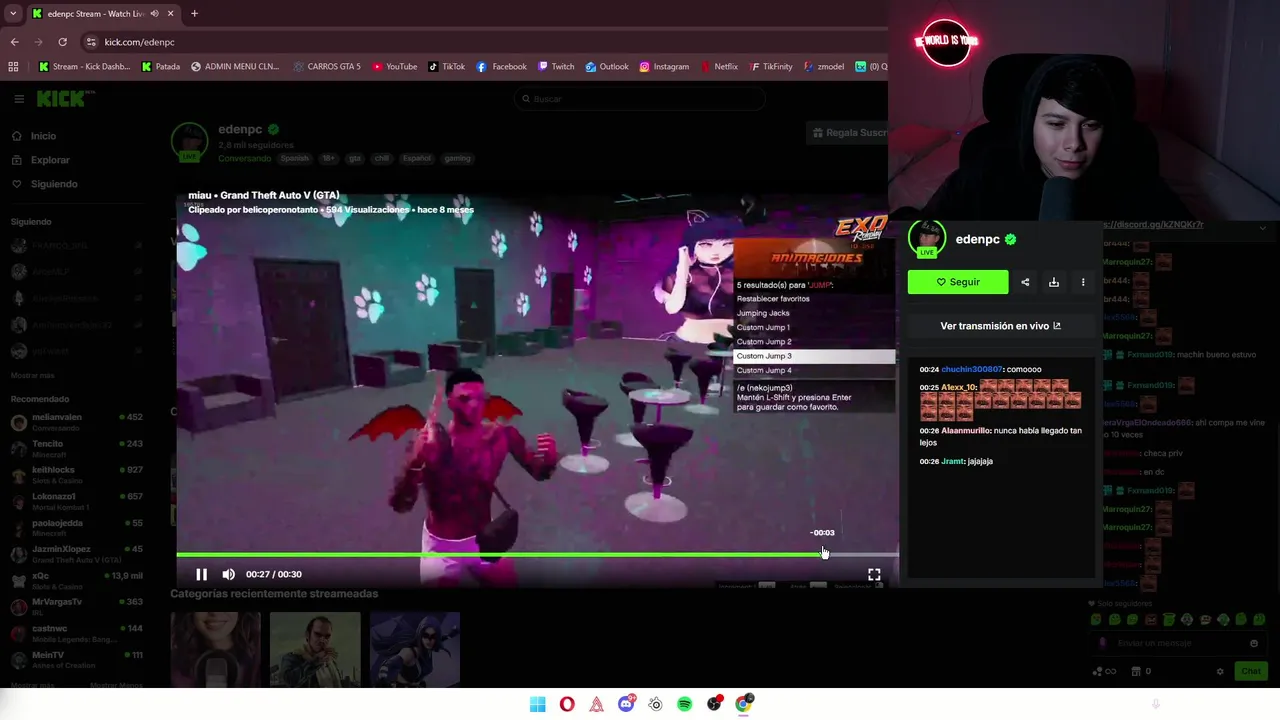Click the Kick logo in the header
This screenshot has height=720, width=1280.
coord(65,98)
